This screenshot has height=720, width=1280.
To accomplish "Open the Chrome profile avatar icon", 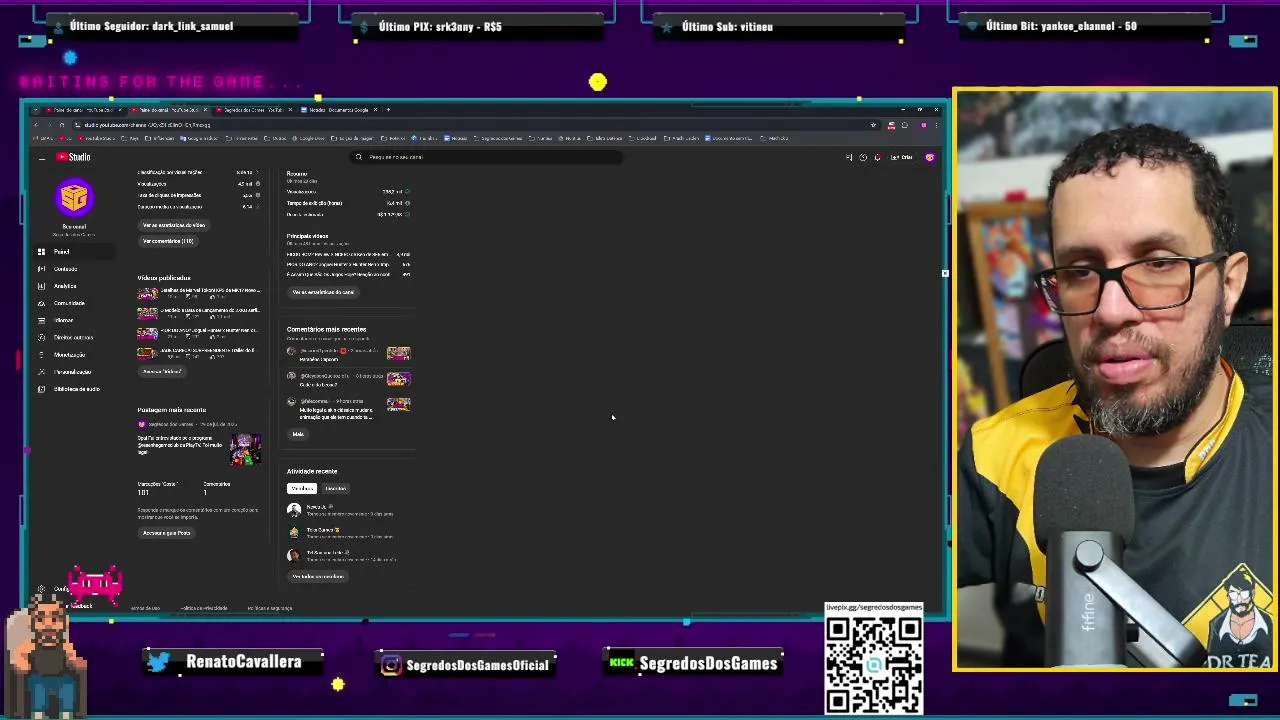I will tap(923, 125).
